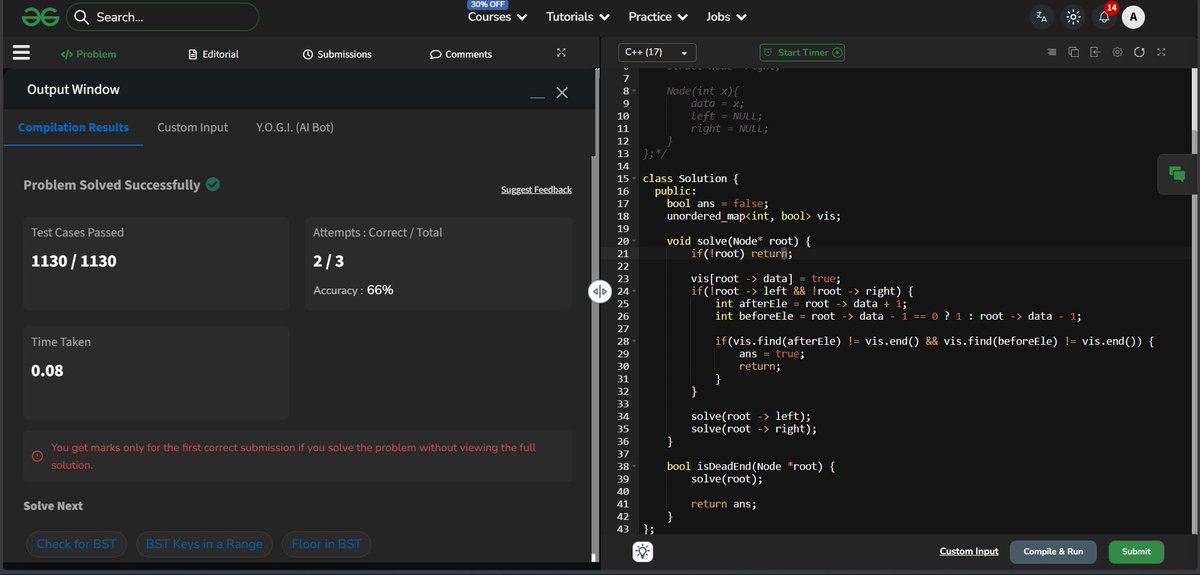Click the export code icon
Viewport: 1200px width, 575px height.
[x=1095, y=52]
